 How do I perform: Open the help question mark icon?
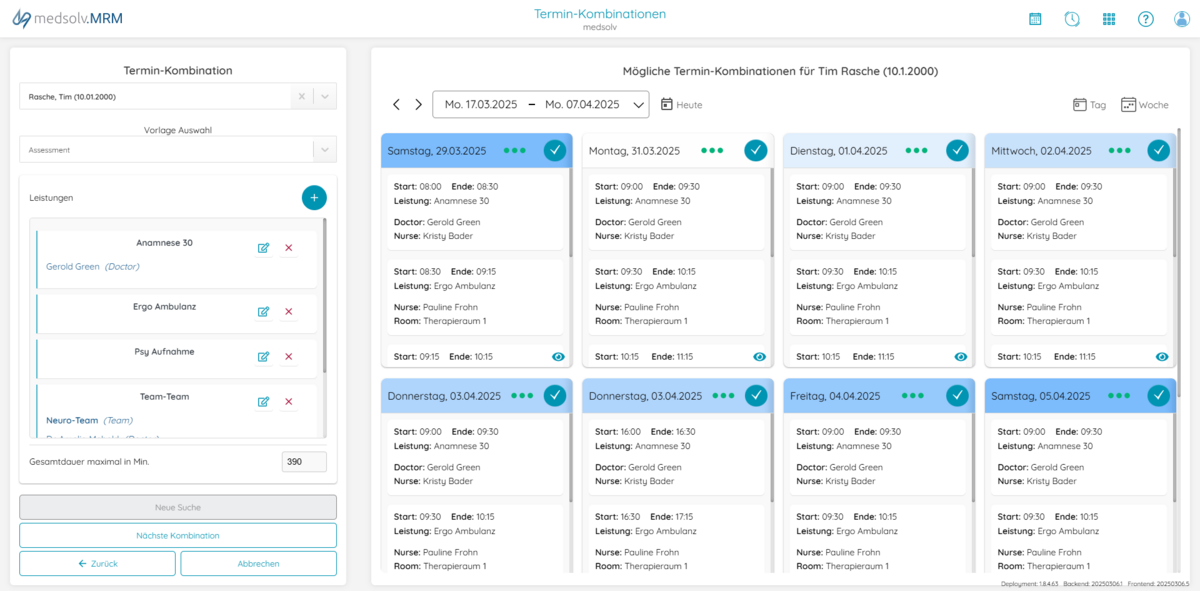[1146, 19]
